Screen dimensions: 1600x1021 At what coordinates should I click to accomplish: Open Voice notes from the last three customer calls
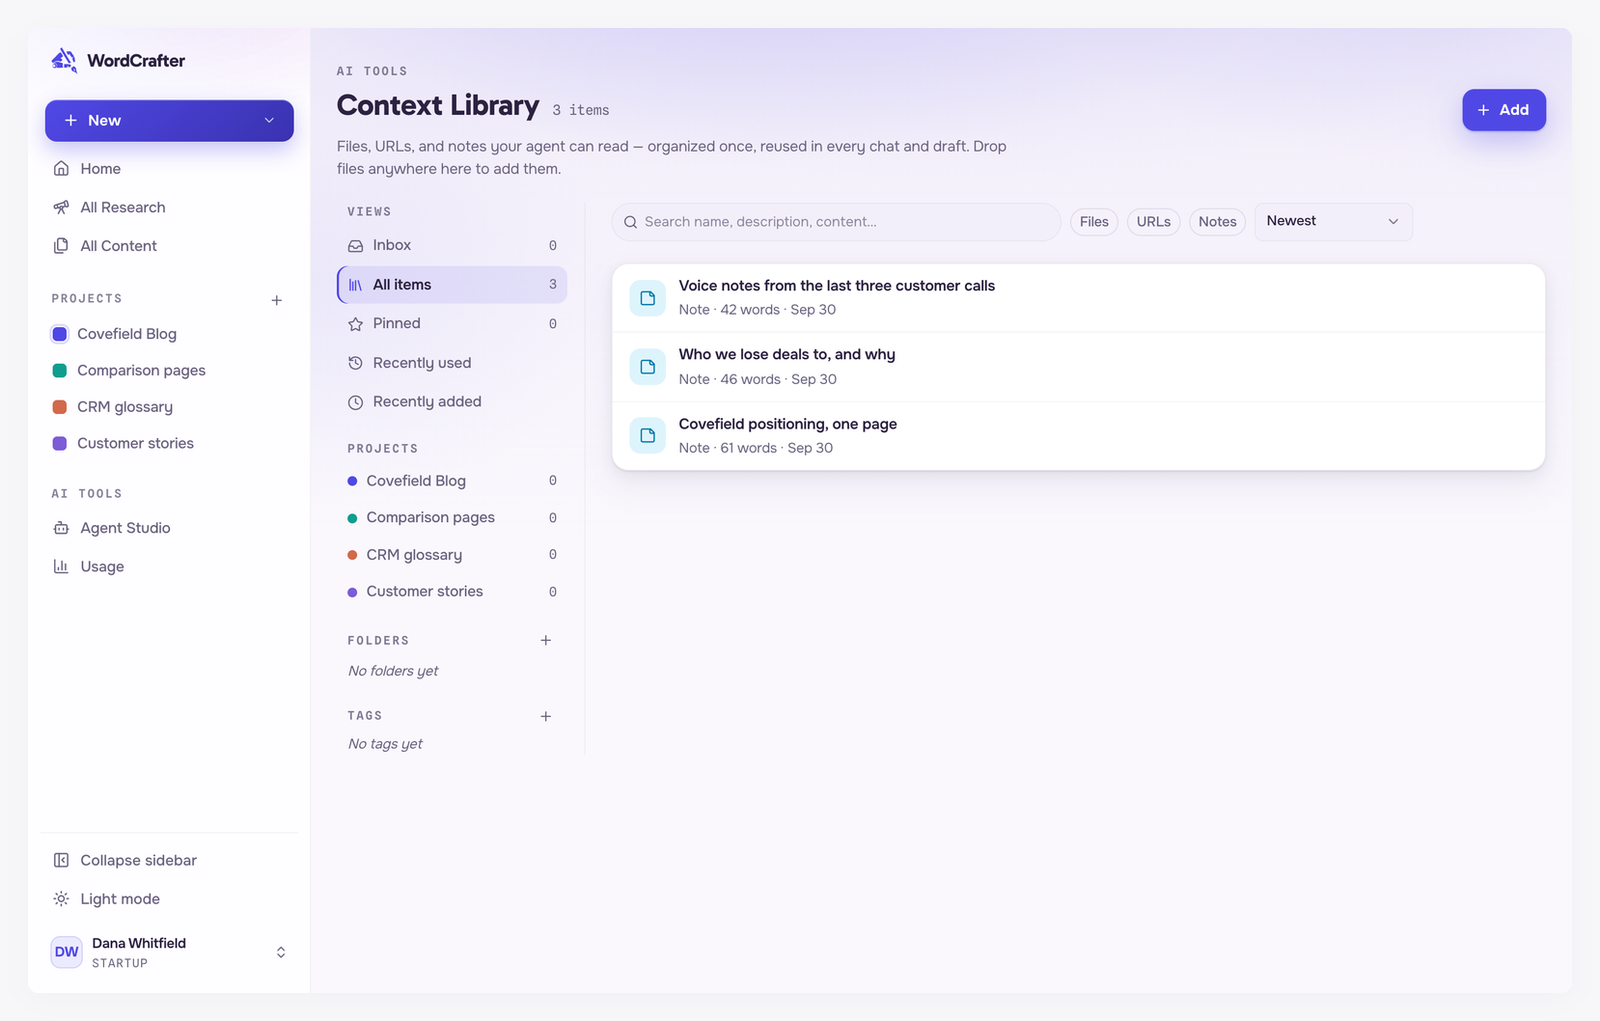tap(1078, 298)
